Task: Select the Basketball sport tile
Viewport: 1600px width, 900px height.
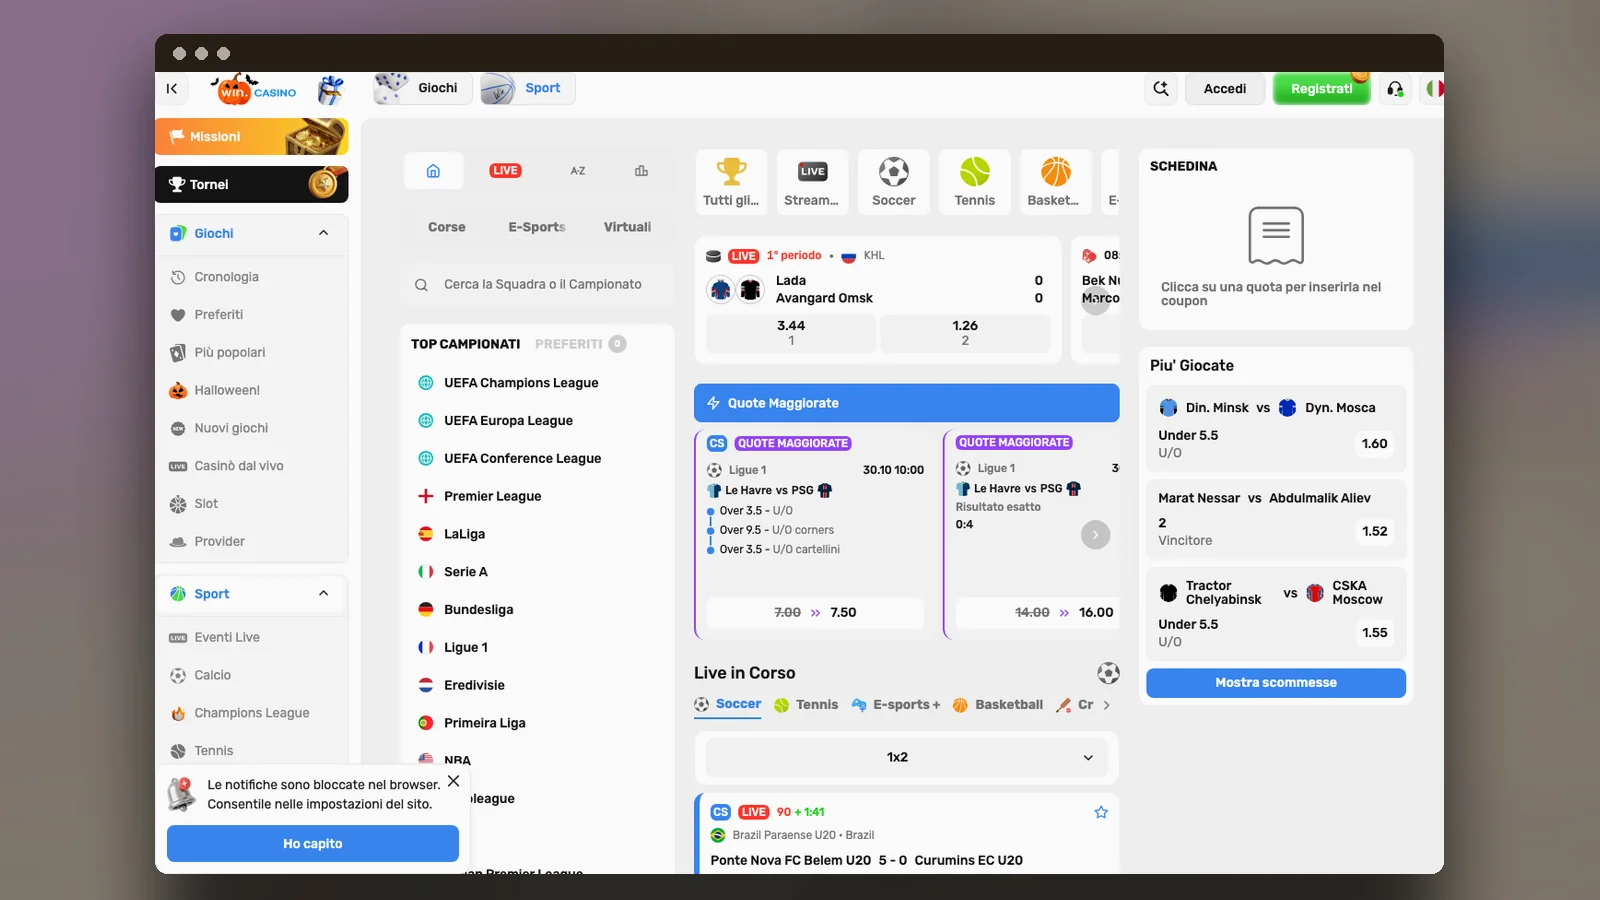Action: coord(1054,182)
